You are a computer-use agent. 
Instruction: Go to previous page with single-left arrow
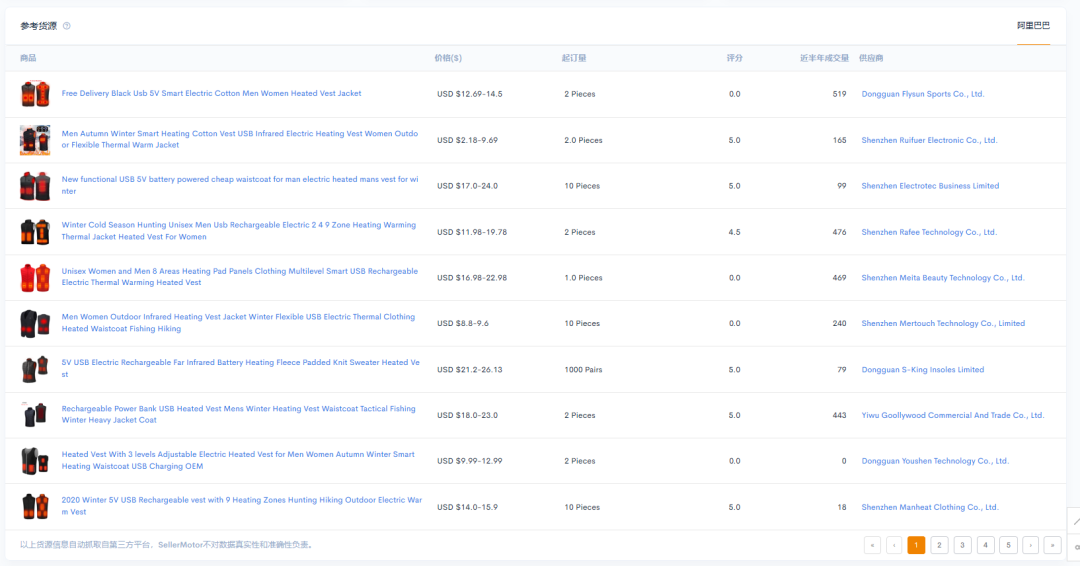tap(894, 545)
